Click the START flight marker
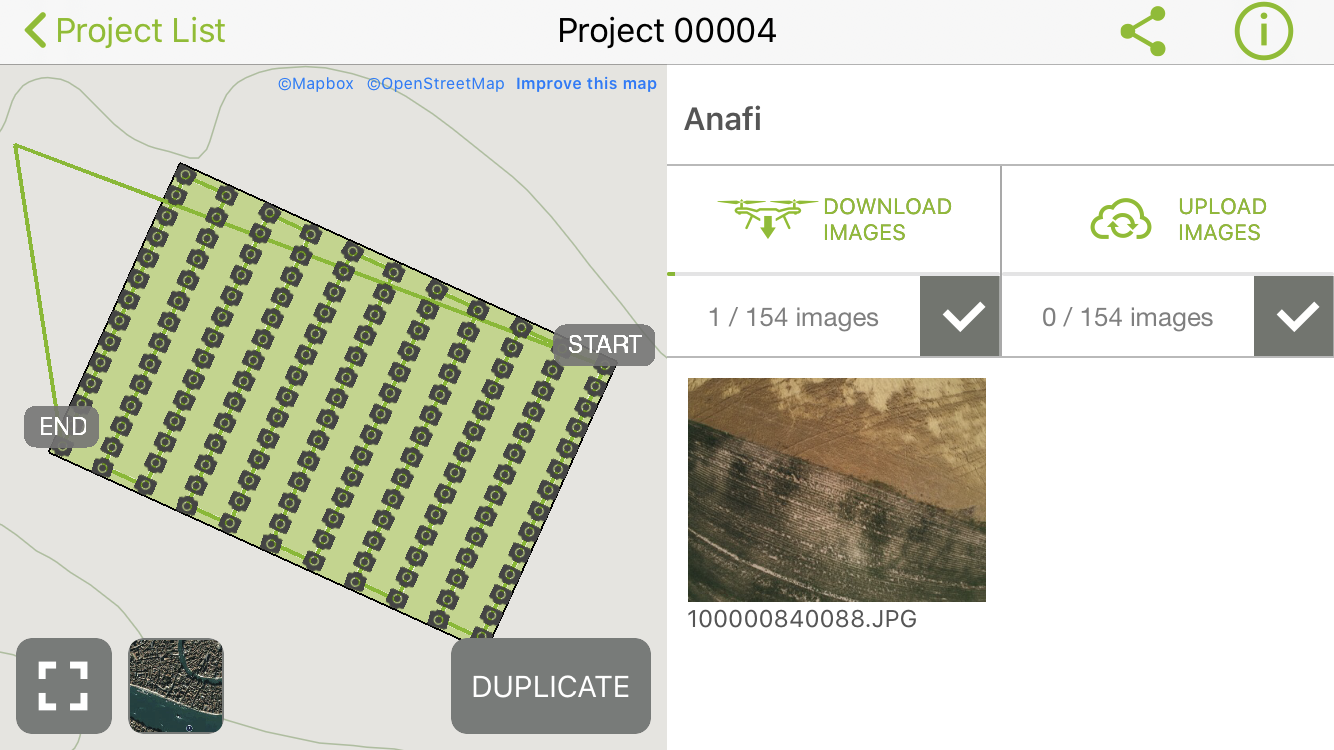Screen dimensions: 1334x750 click(603, 345)
